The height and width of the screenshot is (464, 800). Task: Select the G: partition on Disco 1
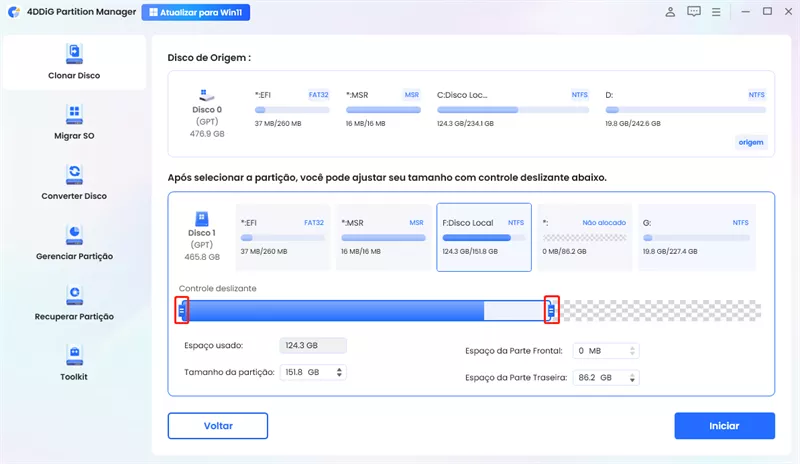tap(697, 237)
